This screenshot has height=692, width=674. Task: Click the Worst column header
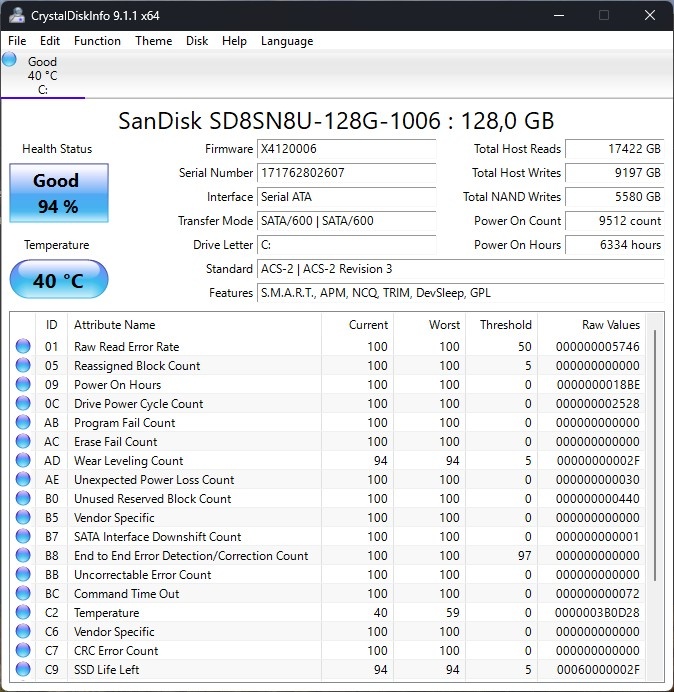[429, 325]
